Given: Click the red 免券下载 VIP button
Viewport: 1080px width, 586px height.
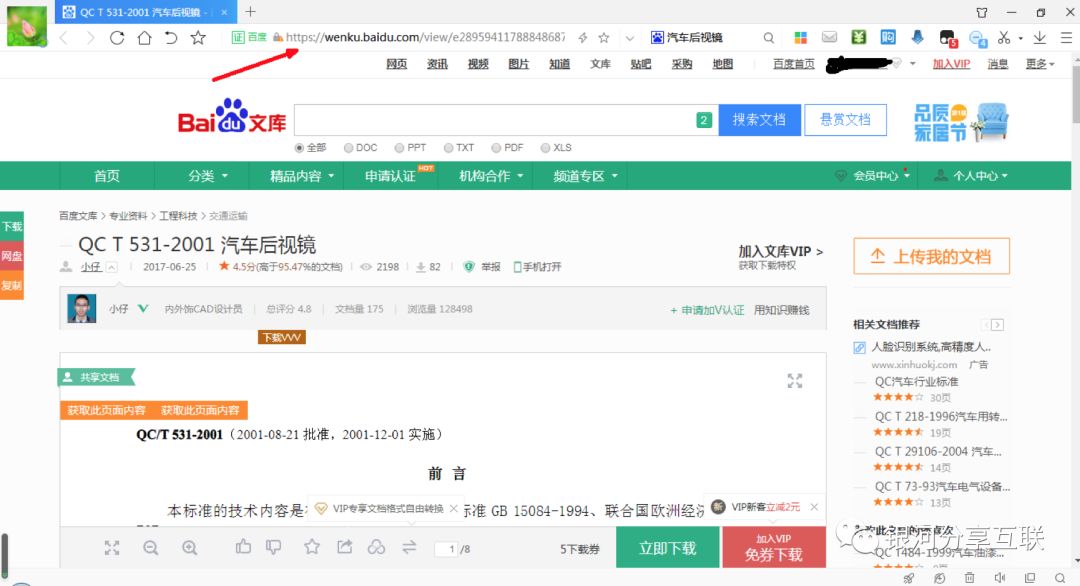Looking at the screenshot, I should pos(774,547).
